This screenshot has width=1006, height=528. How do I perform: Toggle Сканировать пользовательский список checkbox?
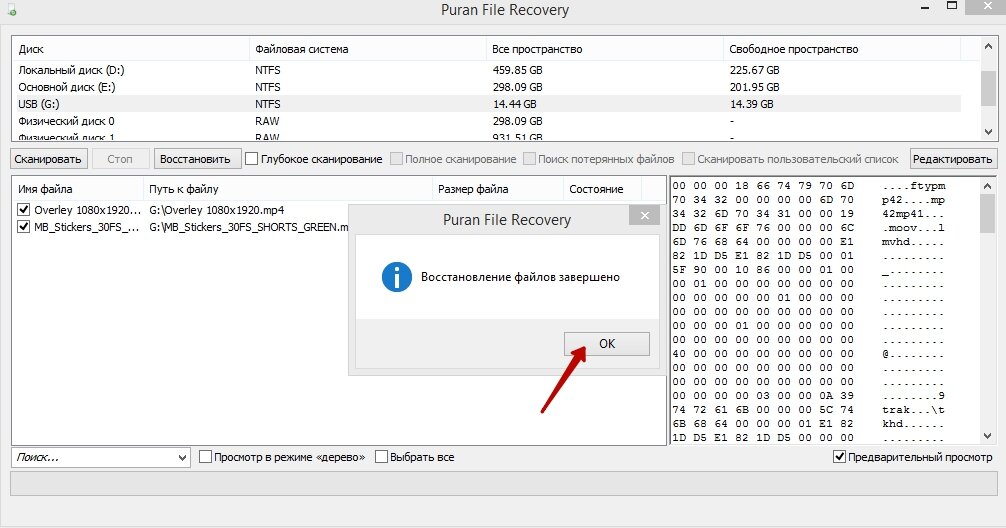point(688,158)
